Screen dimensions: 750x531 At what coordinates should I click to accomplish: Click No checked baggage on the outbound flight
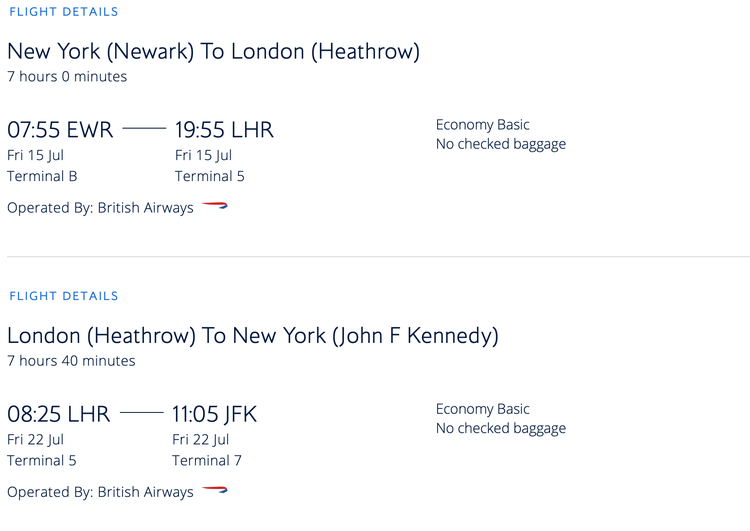pos(501,144)
